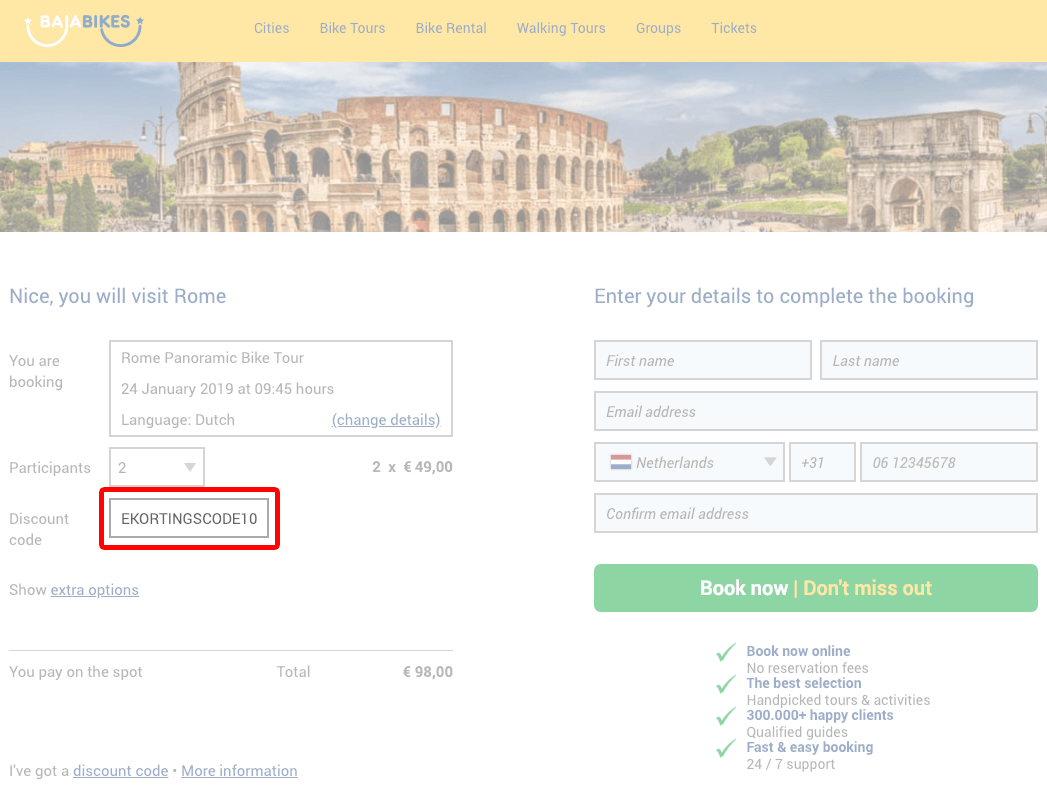
Task: Click the country selector arrow
Action: pyautogui.click(x=770, y=462)
